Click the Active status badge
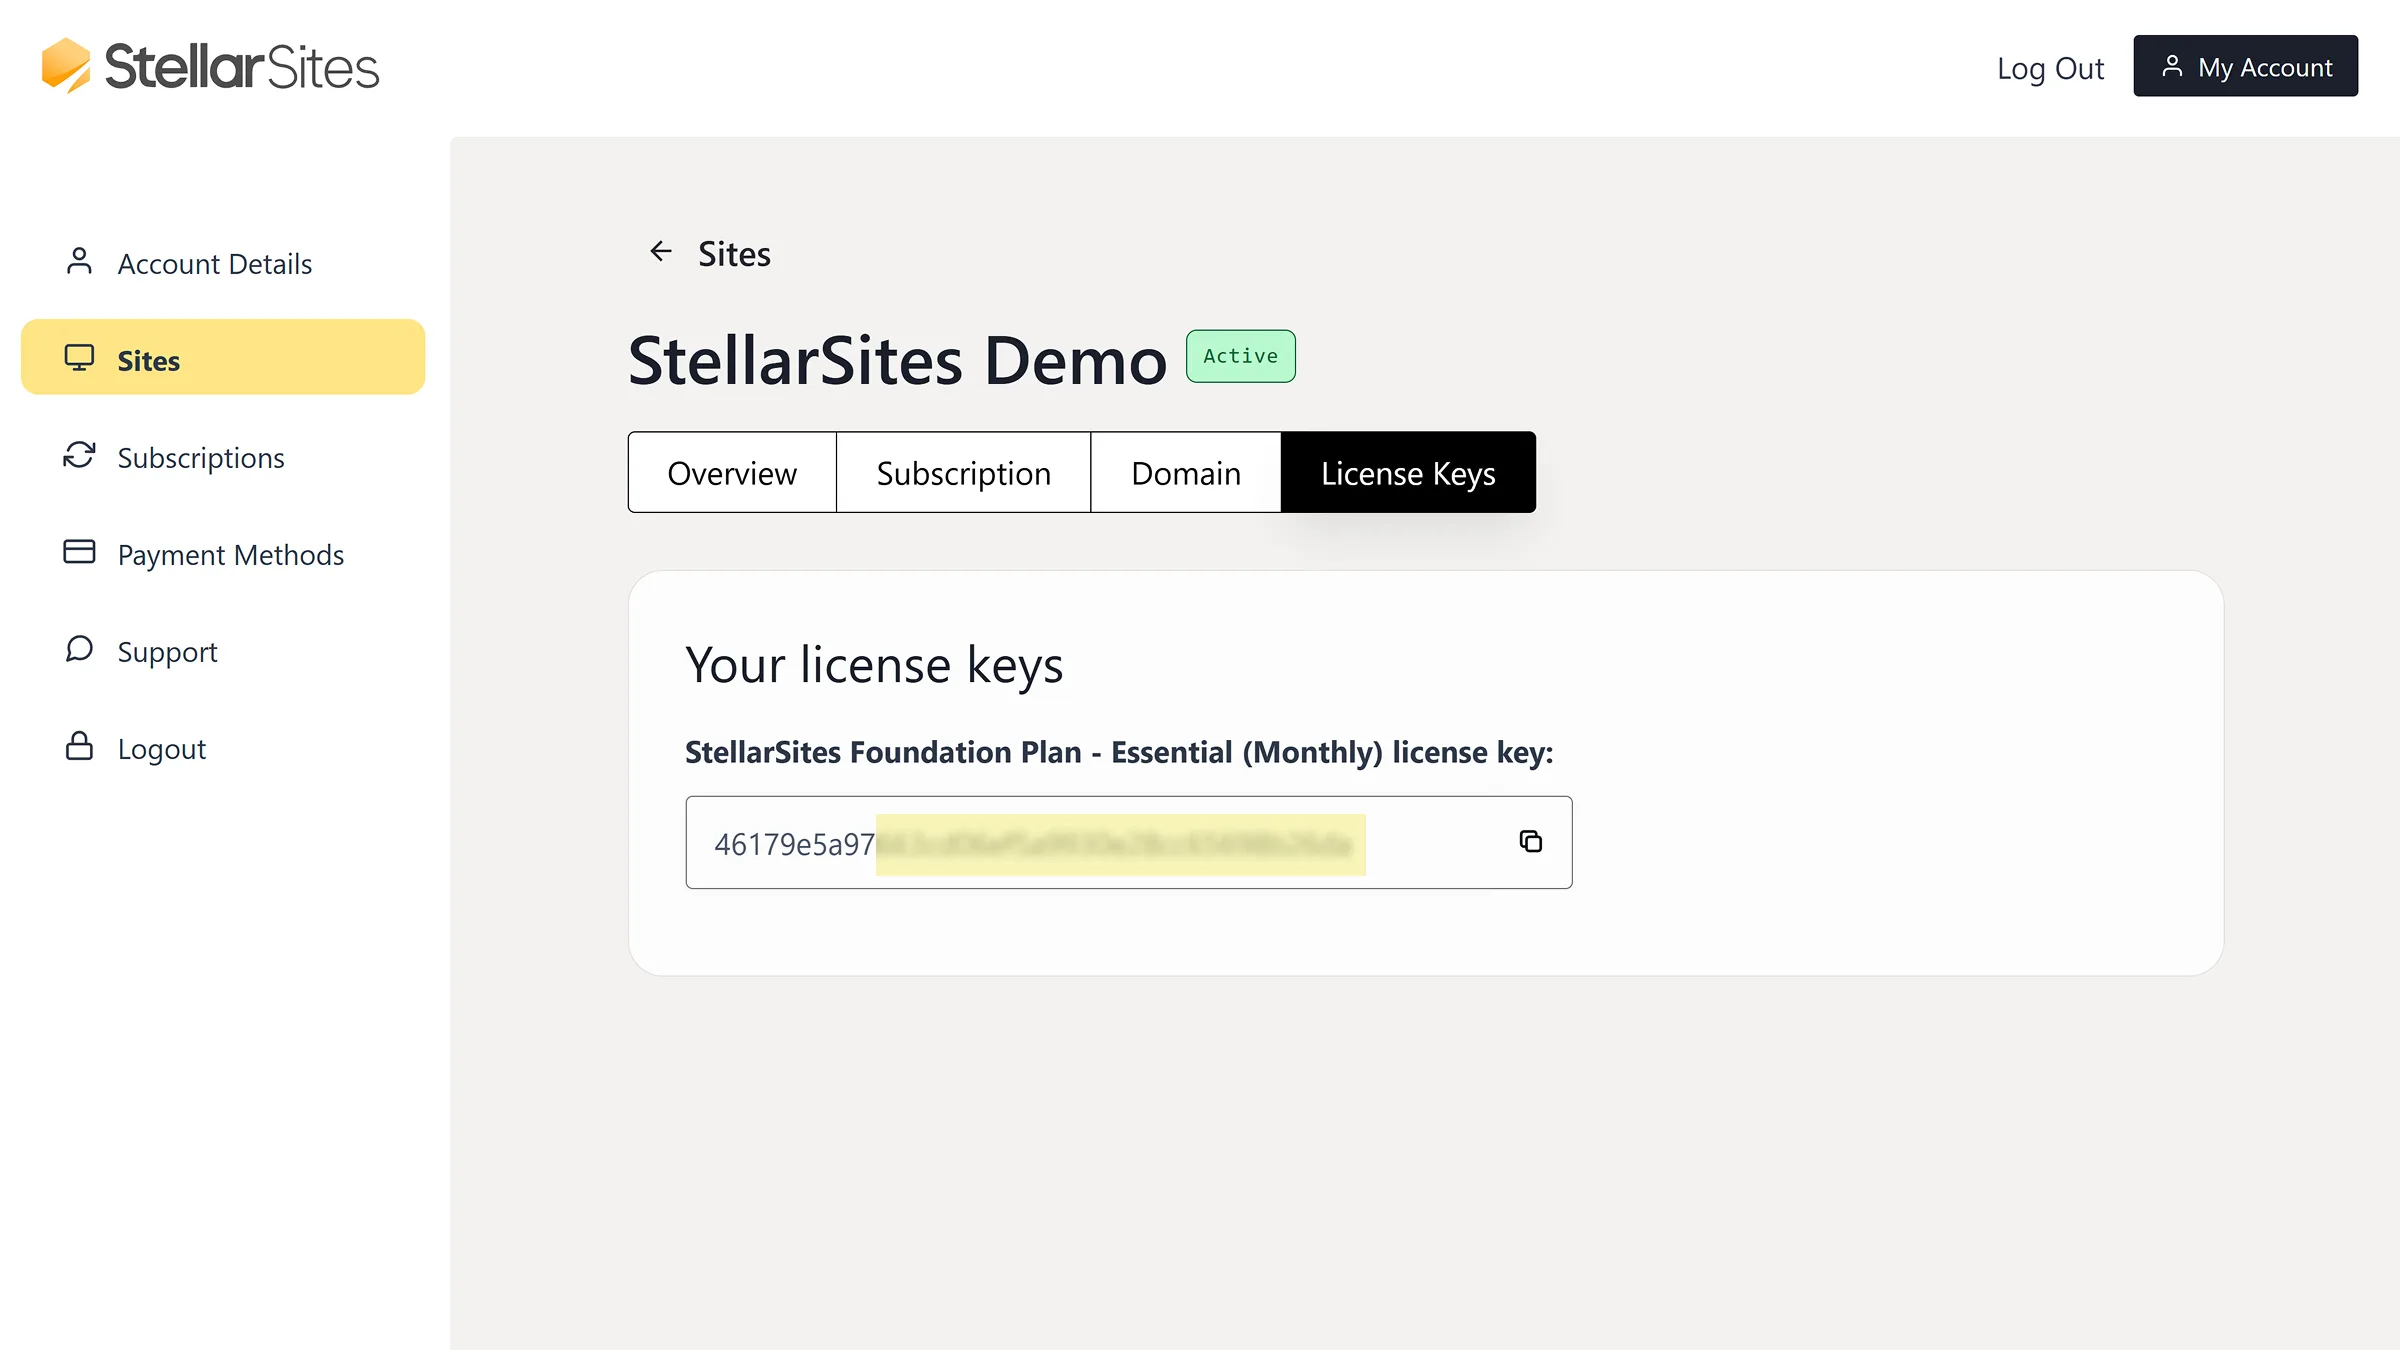 (x=1240, y=356)
